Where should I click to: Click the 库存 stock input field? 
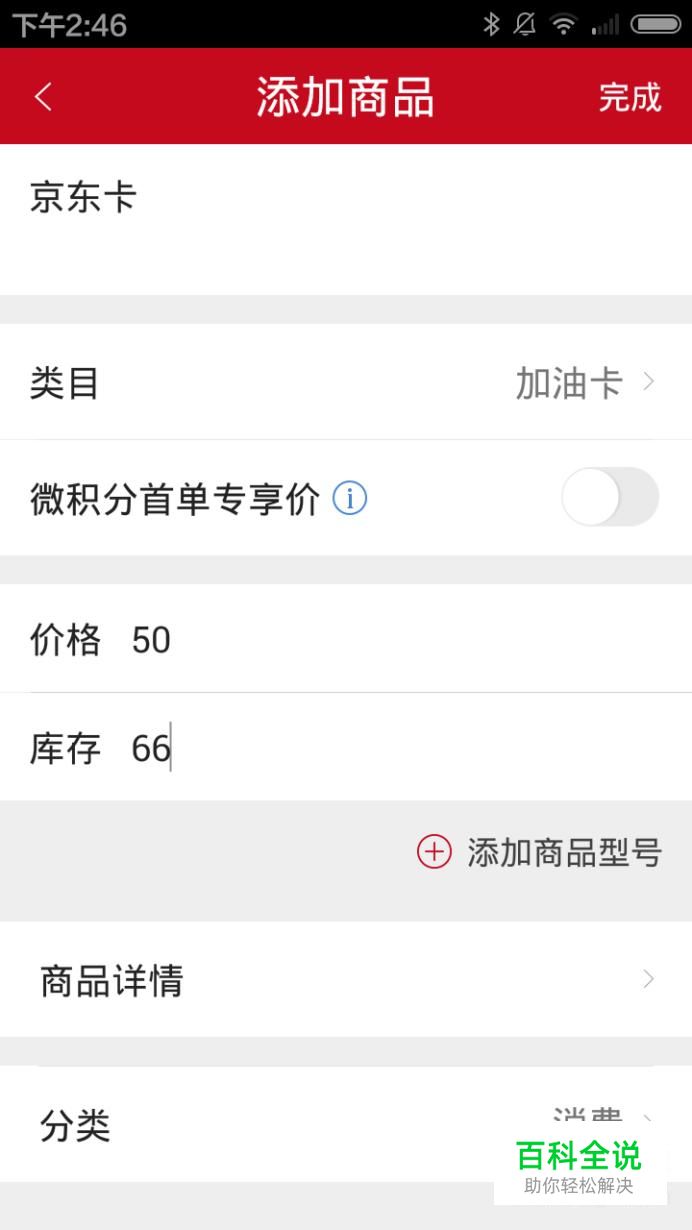tap(400, 748)
